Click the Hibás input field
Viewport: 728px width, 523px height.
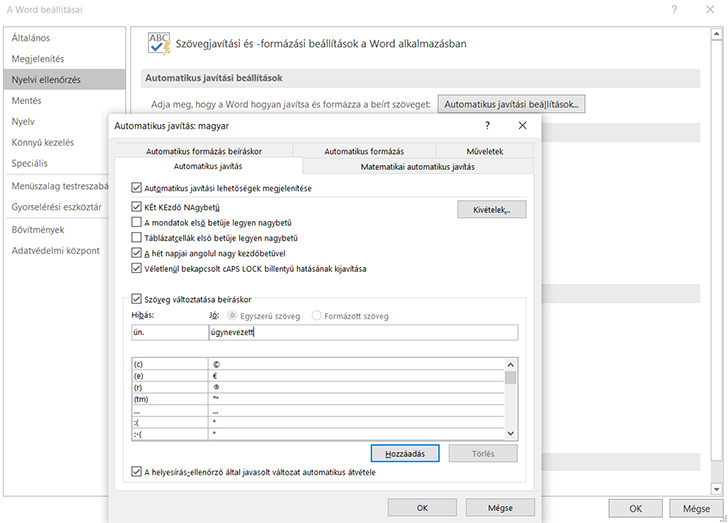click(x=167, y=333)
